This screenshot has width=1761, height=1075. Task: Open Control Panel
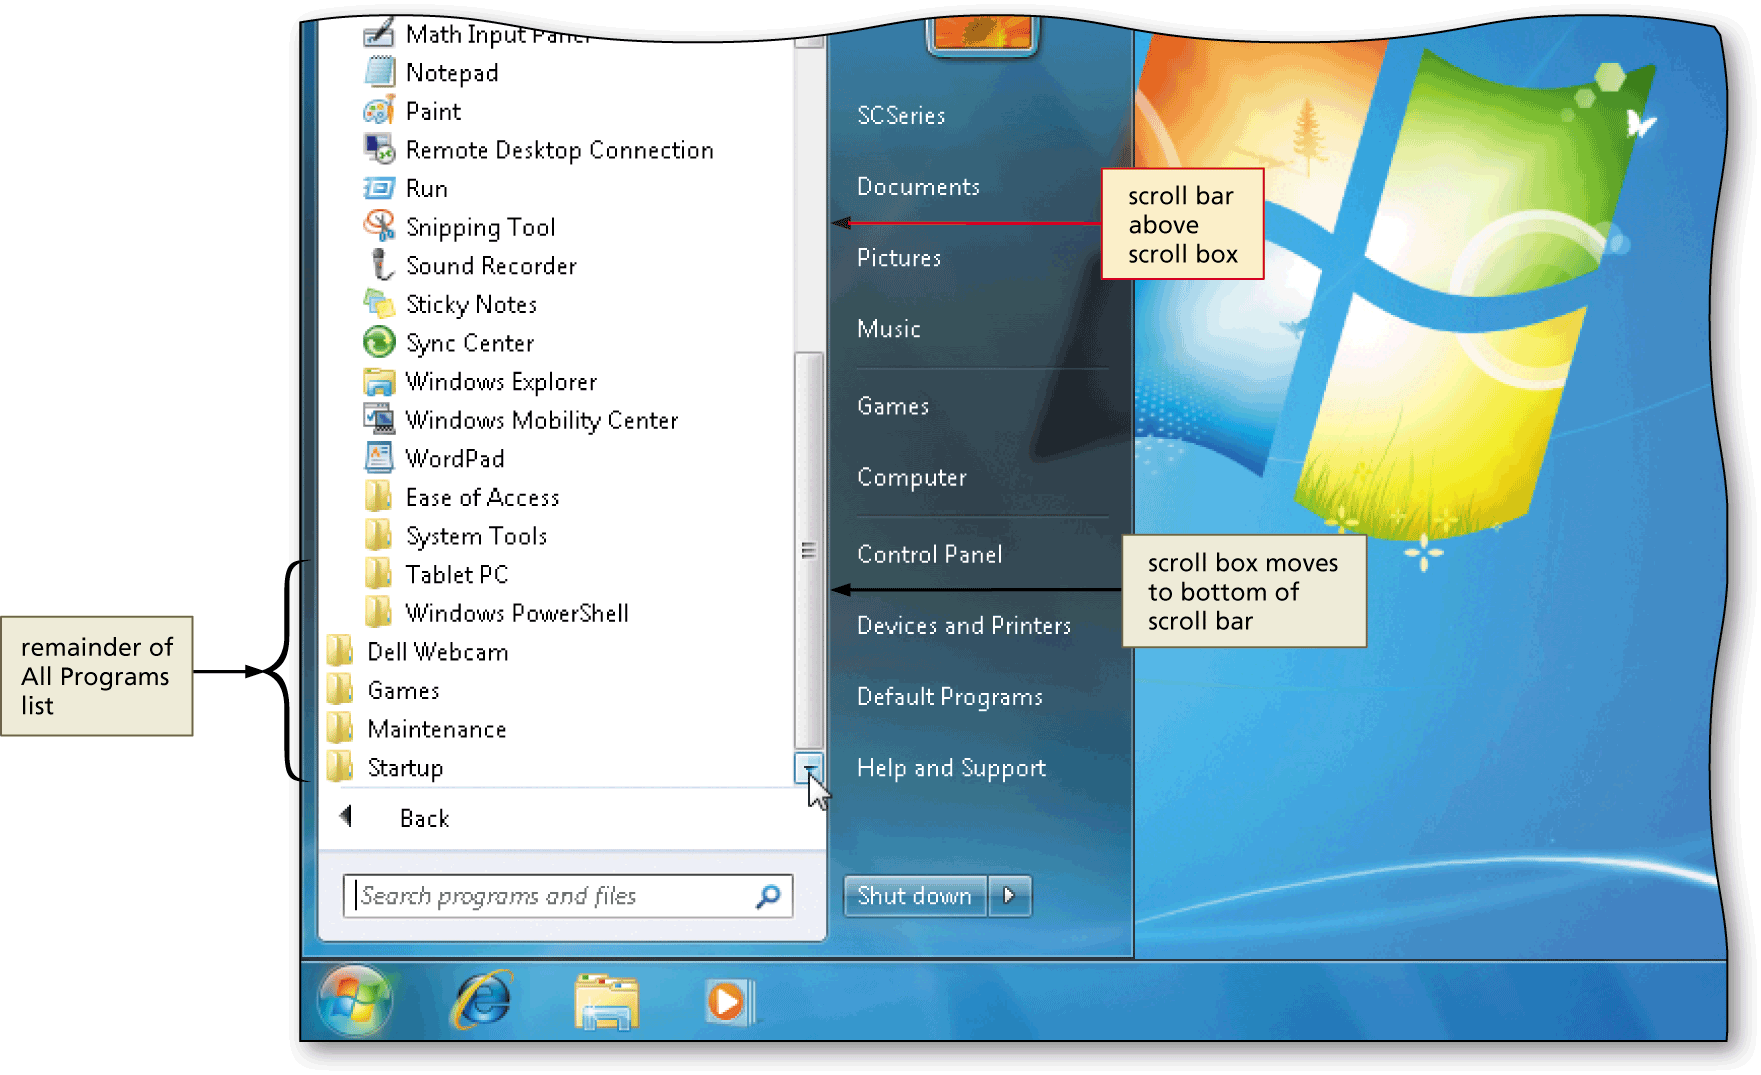(930, 554)
